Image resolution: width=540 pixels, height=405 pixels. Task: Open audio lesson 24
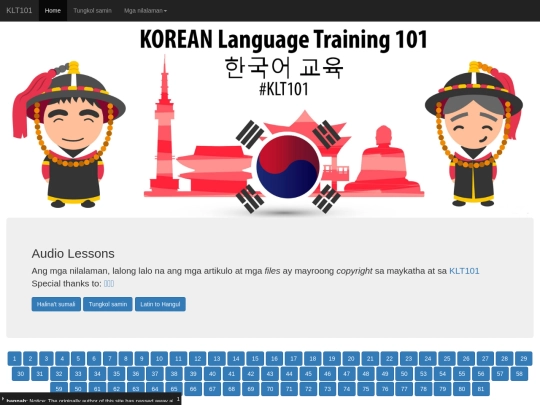[x=428, y=359]
